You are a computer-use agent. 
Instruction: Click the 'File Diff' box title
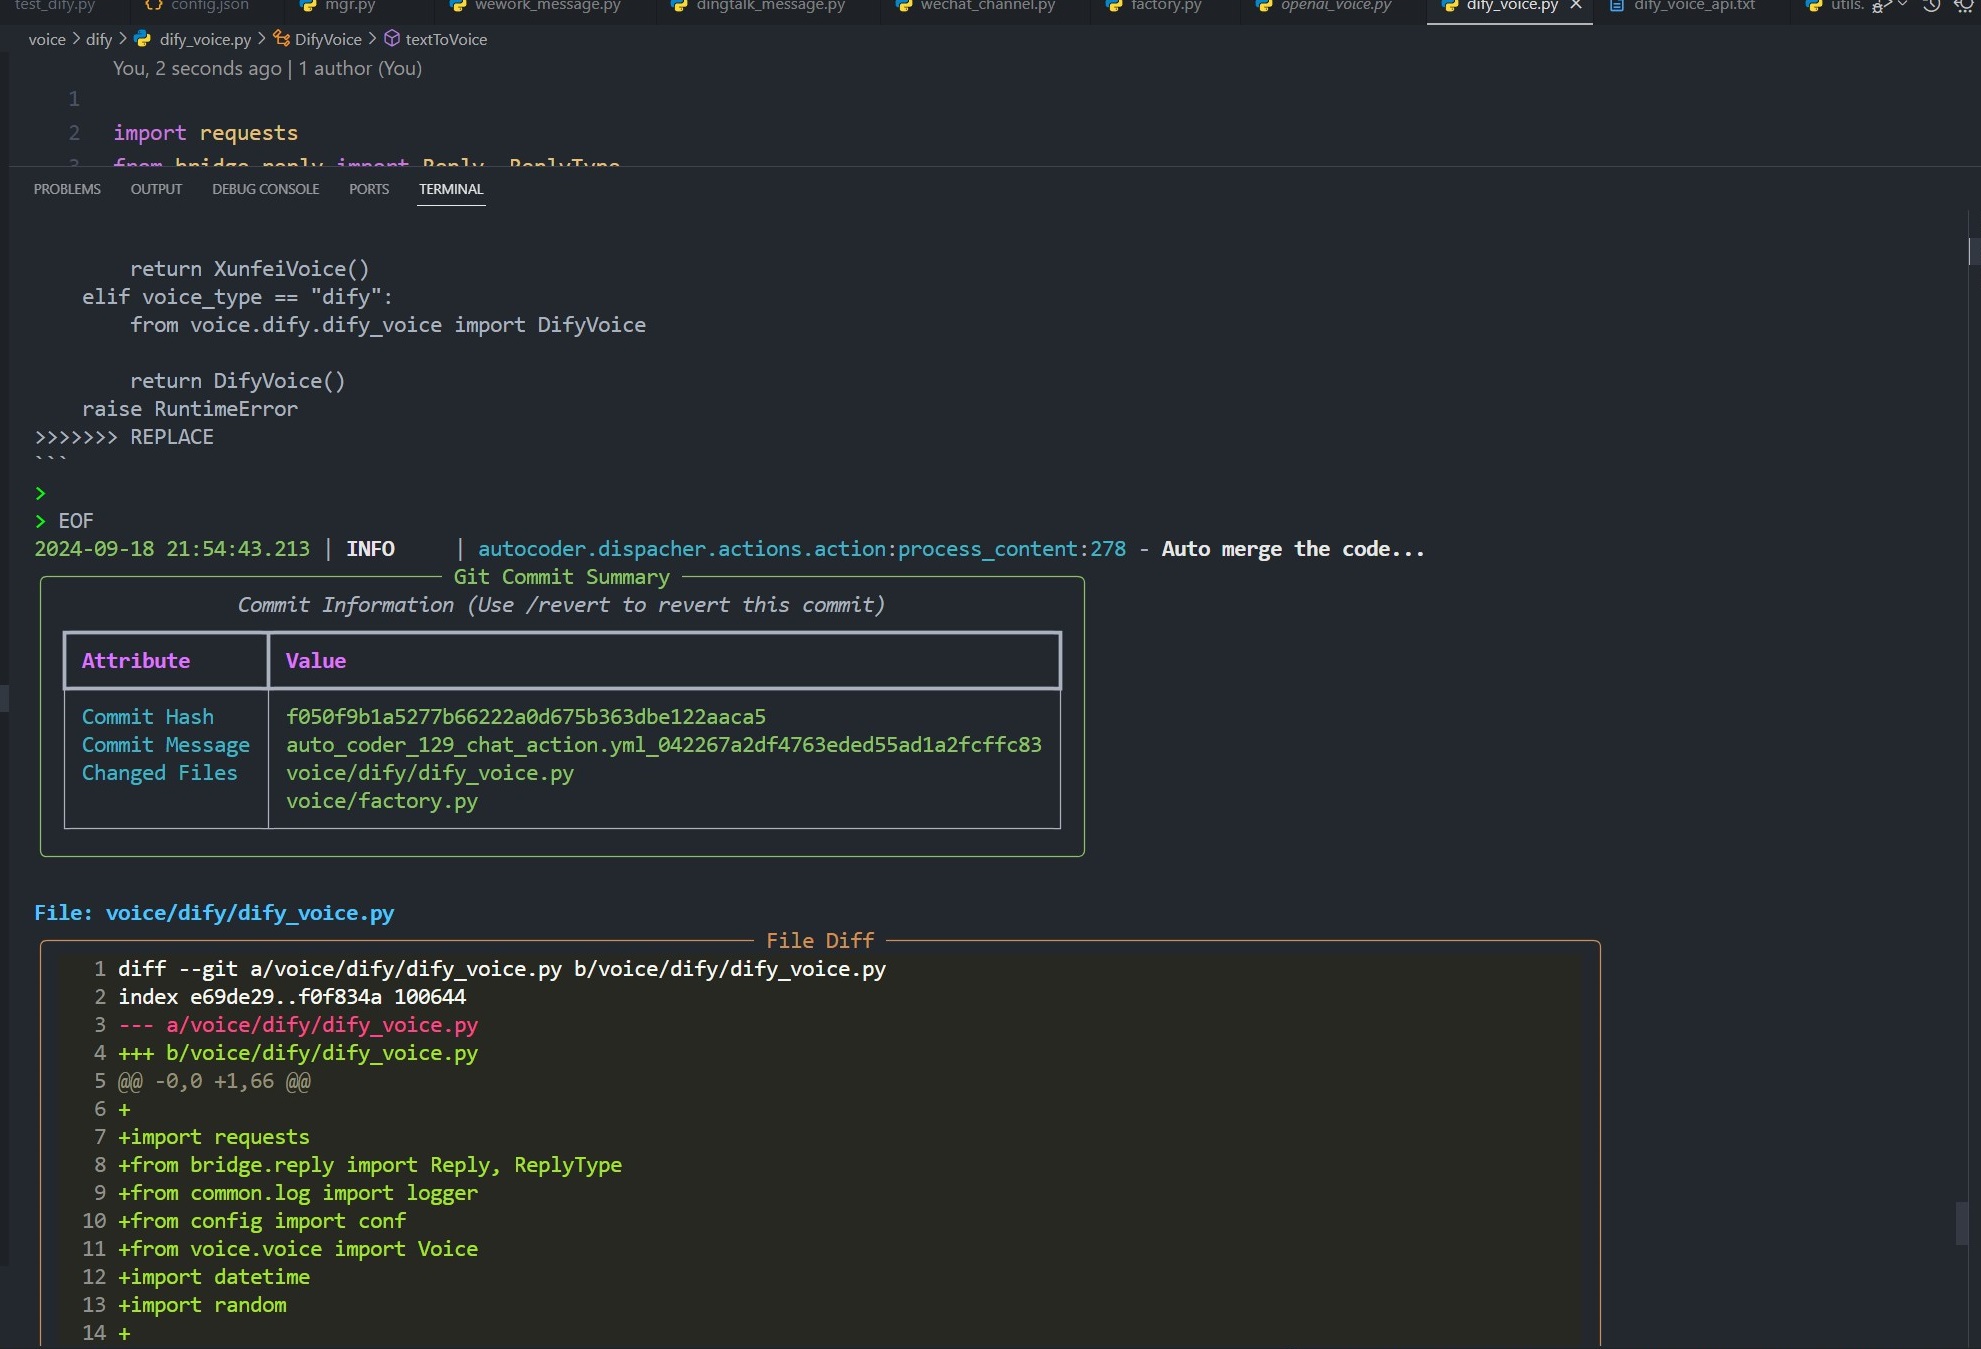click(x=820, y=941)
